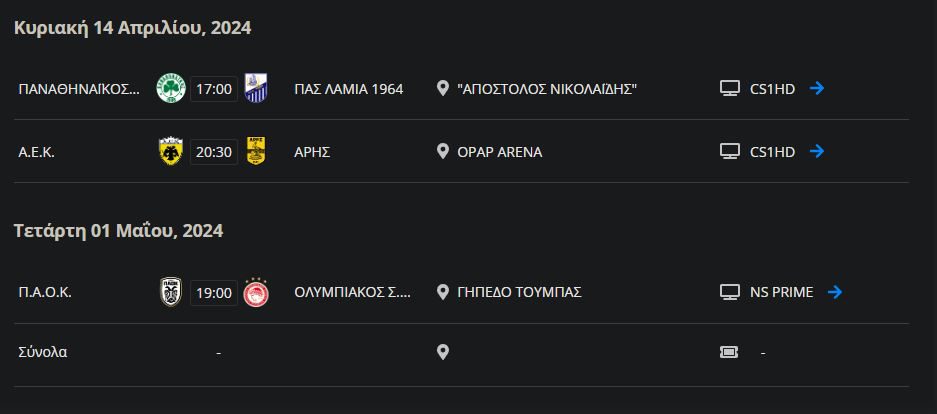Screen dimensions: 937x414
Task: Click the Π.Α.Ο.Κ. home team name
Action: click(x=45, y=292)
